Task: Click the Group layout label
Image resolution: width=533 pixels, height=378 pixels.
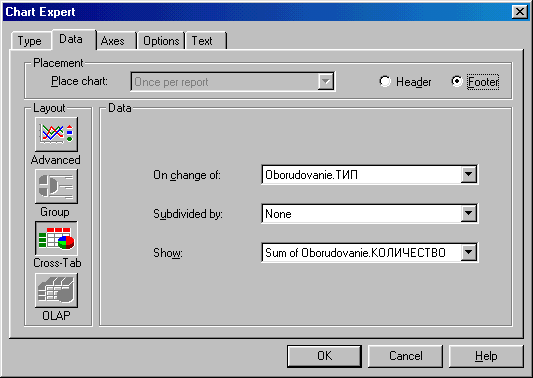Action: (x=55, y=212)
